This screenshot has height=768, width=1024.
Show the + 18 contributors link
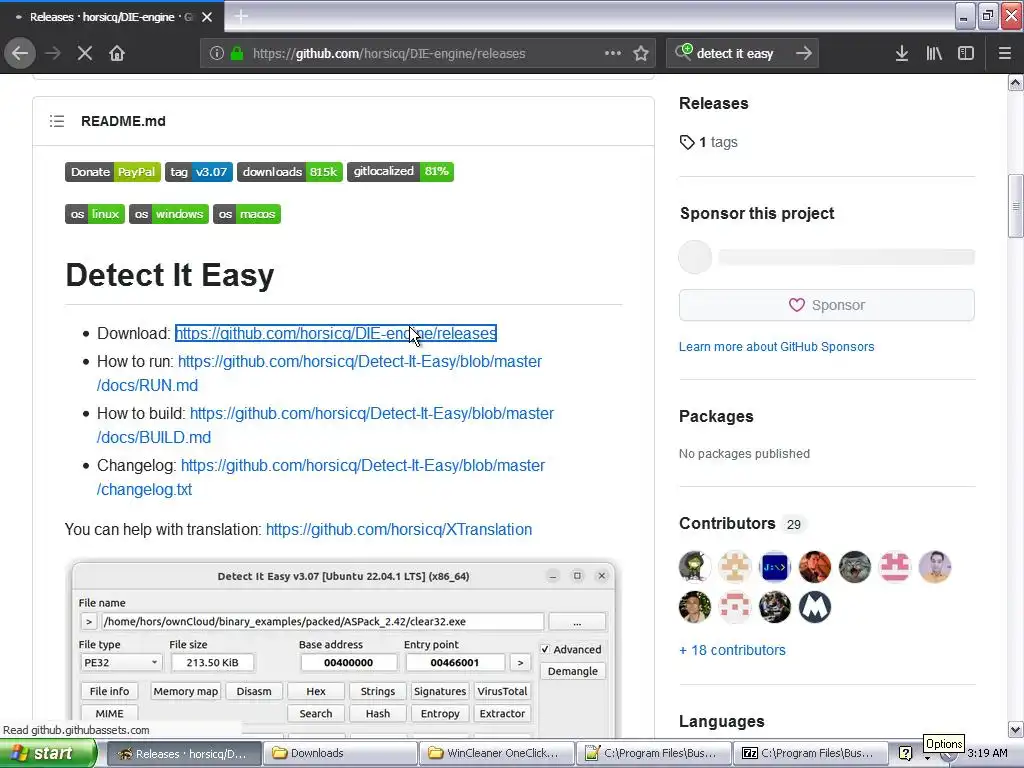point(732,650)
